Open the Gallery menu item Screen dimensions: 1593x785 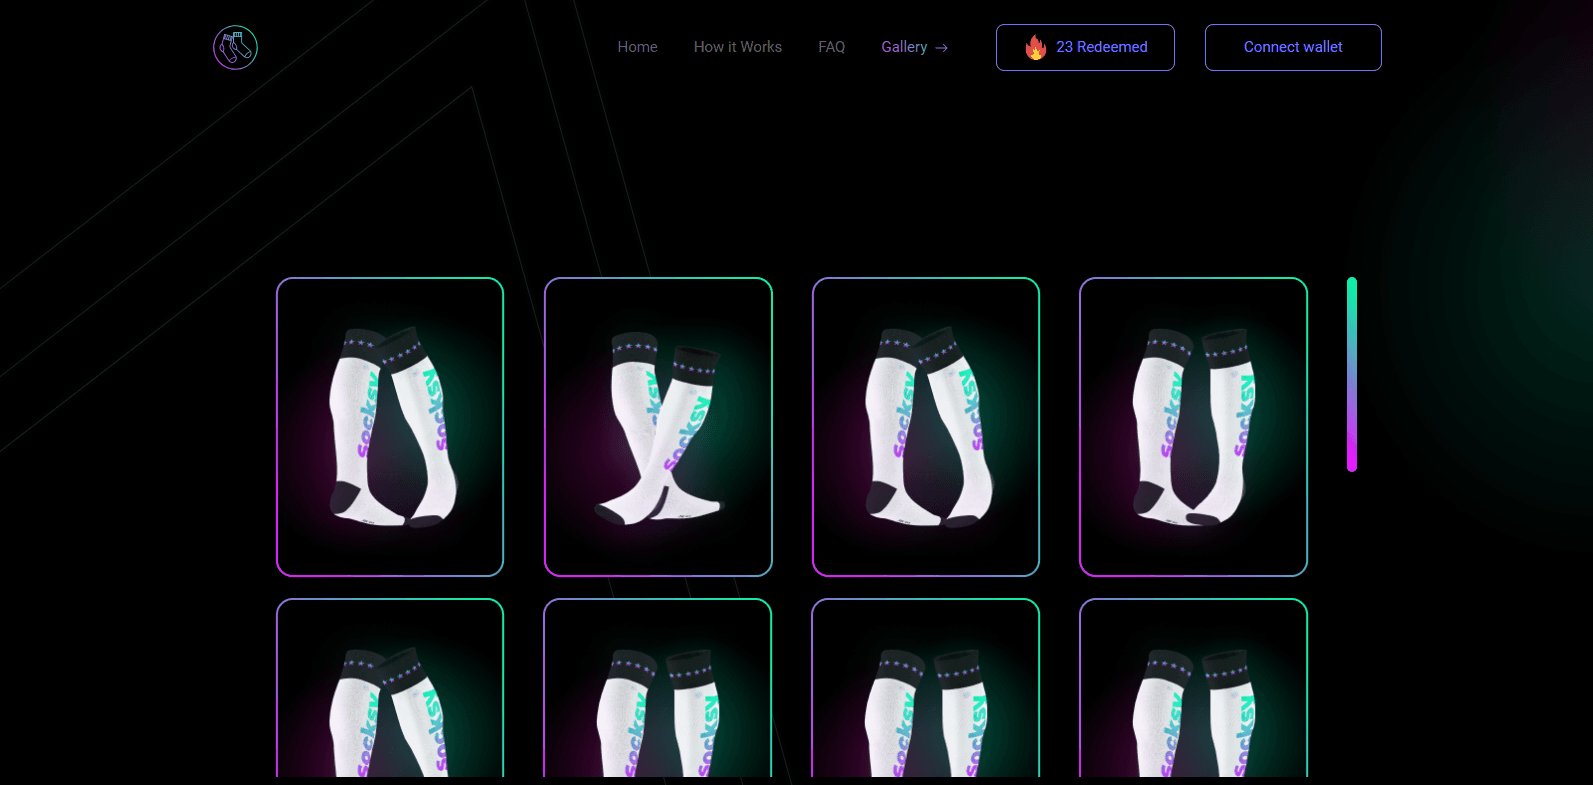[904, 47]
